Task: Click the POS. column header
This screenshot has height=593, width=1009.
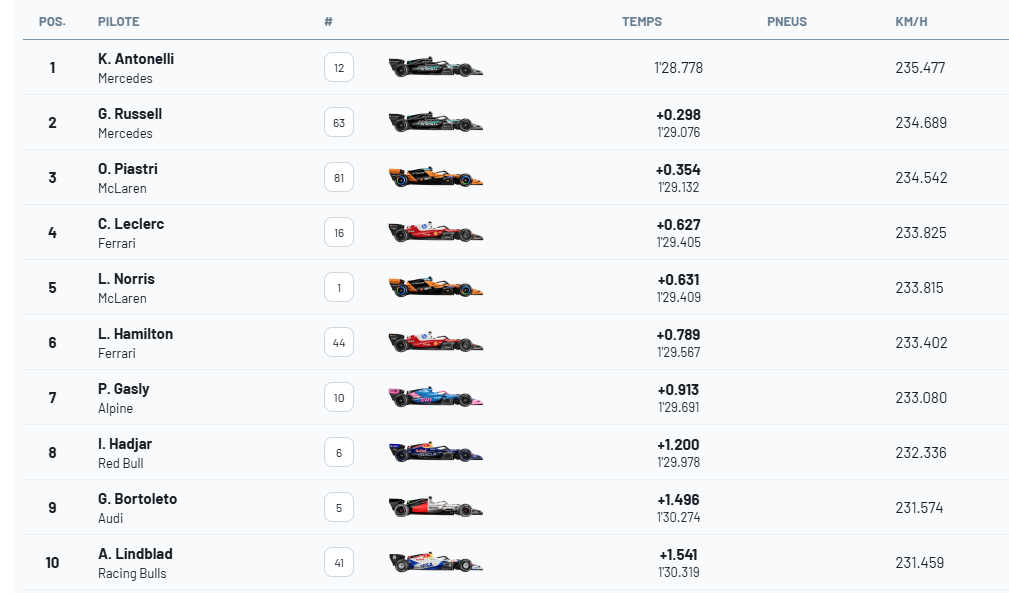Action: pos(52,22)
